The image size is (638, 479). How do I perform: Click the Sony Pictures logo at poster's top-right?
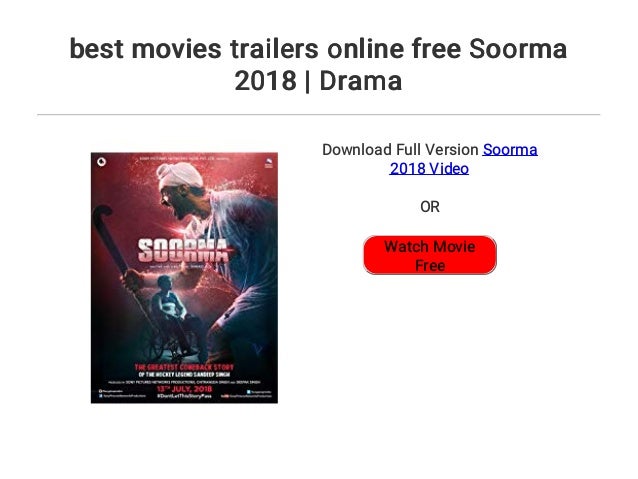[269, 163]
